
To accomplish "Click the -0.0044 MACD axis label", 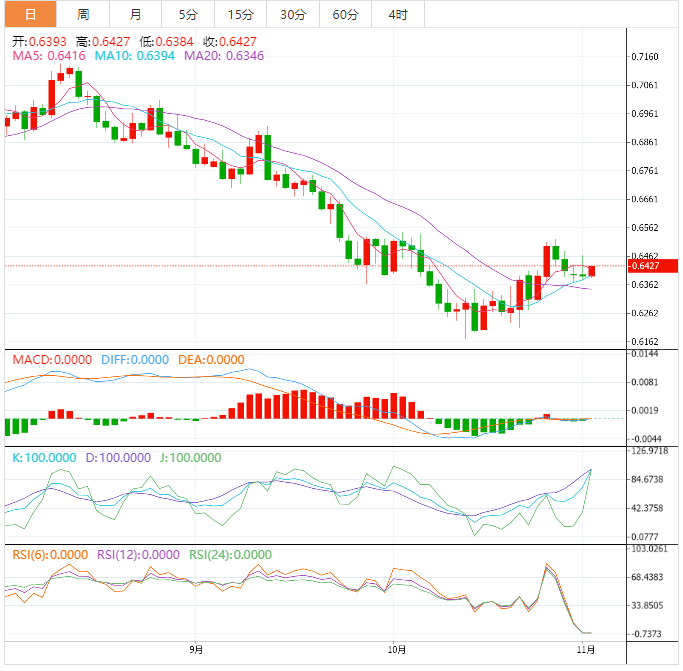I will click(x=646, y=439).
